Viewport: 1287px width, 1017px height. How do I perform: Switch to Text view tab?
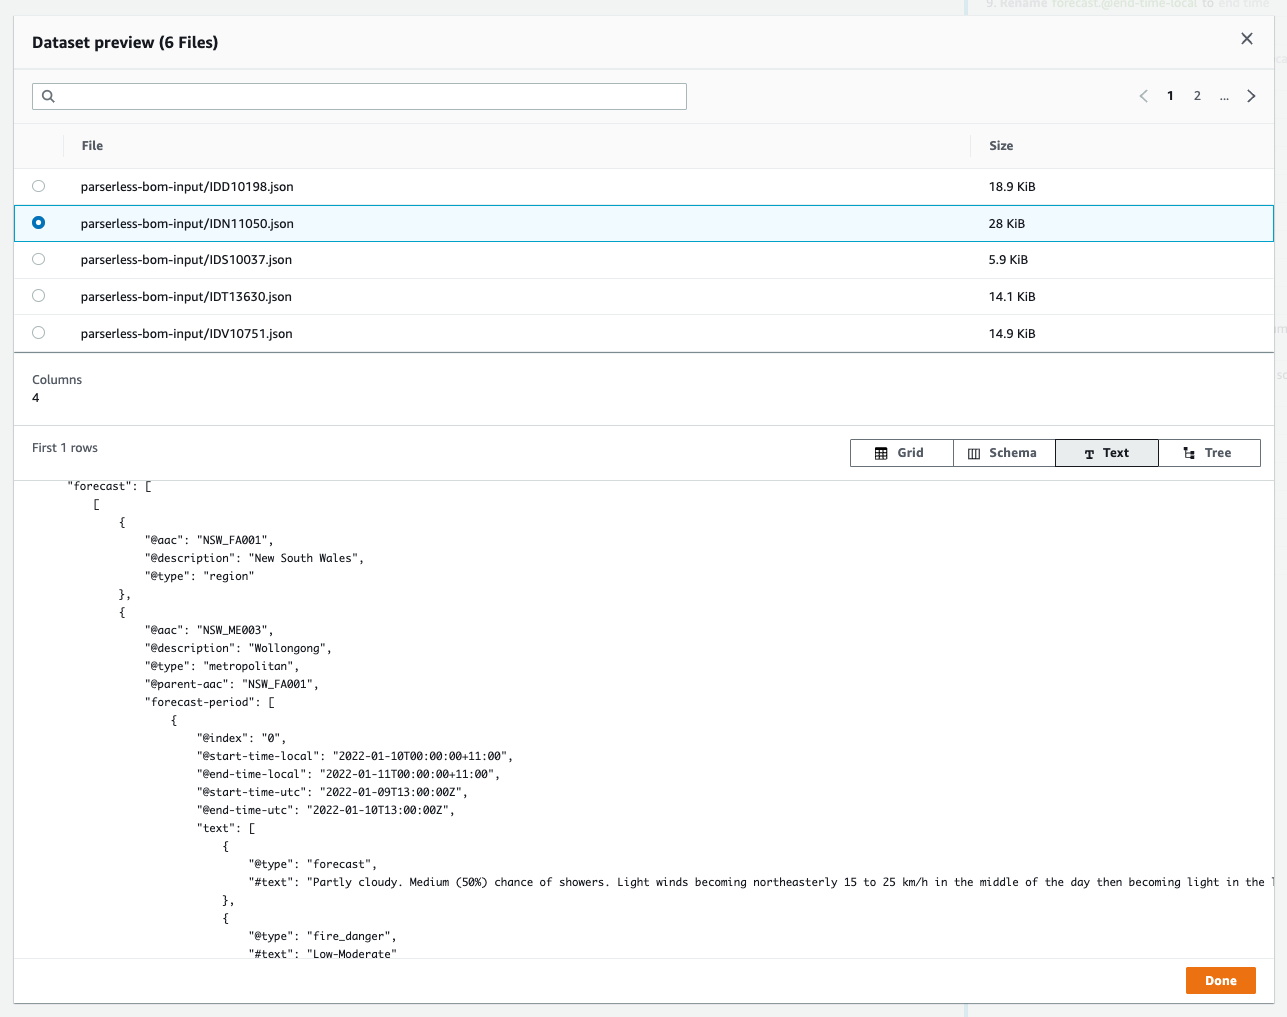click(x=1107, y=453)
